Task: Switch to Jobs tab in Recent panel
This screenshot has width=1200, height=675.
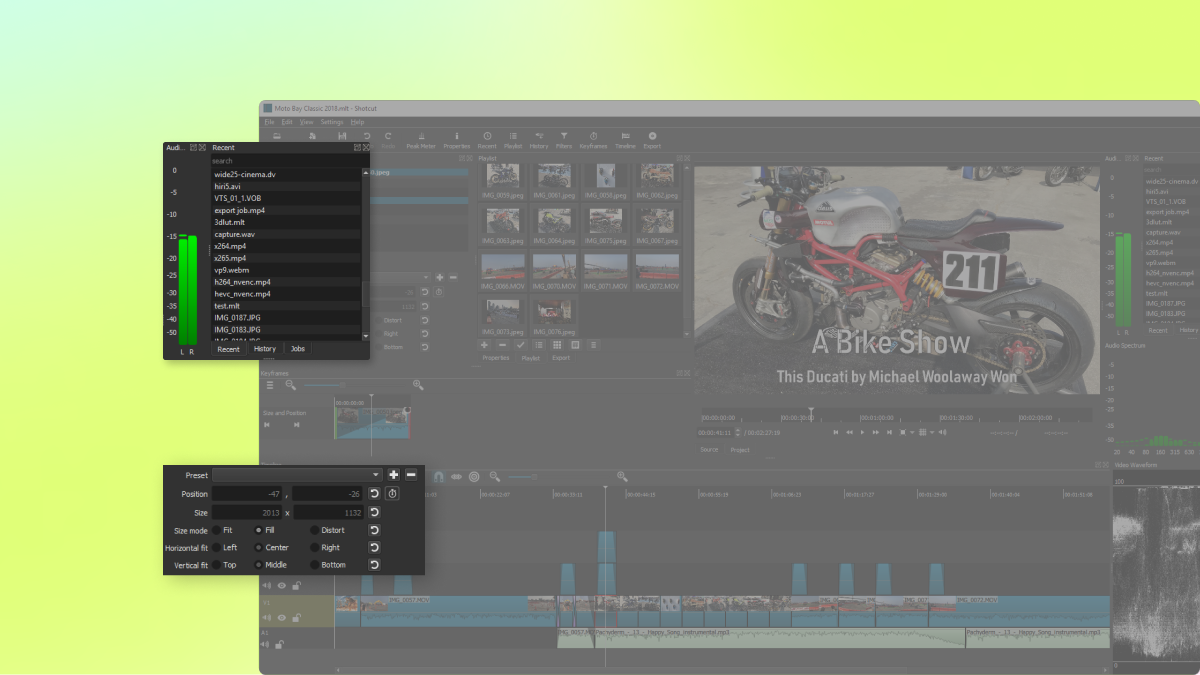Action: pos(298,349)
